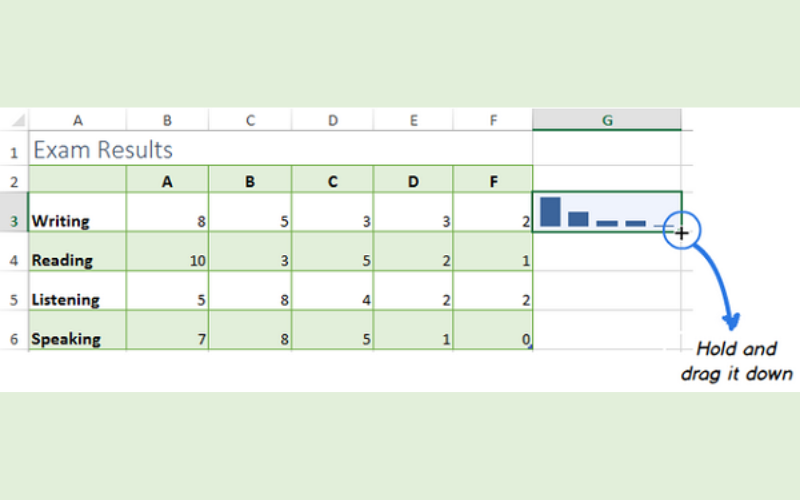Image resolution: width=800 pixels, height=500 pixels.
Task: Select column A header
Action: tap(78, 120)
